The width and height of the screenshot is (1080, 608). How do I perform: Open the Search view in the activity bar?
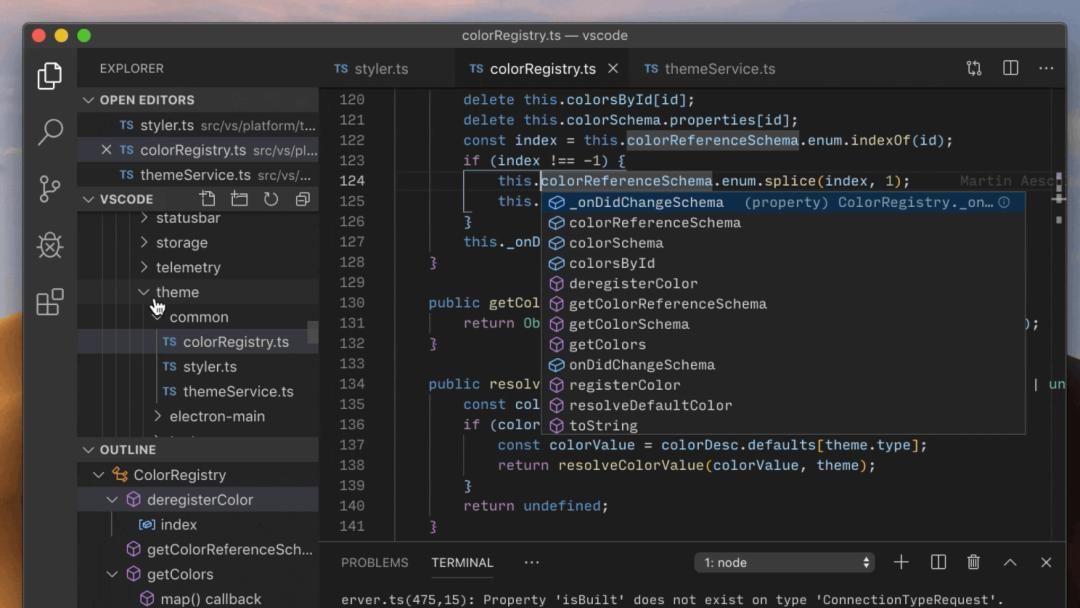click(49, 131)
